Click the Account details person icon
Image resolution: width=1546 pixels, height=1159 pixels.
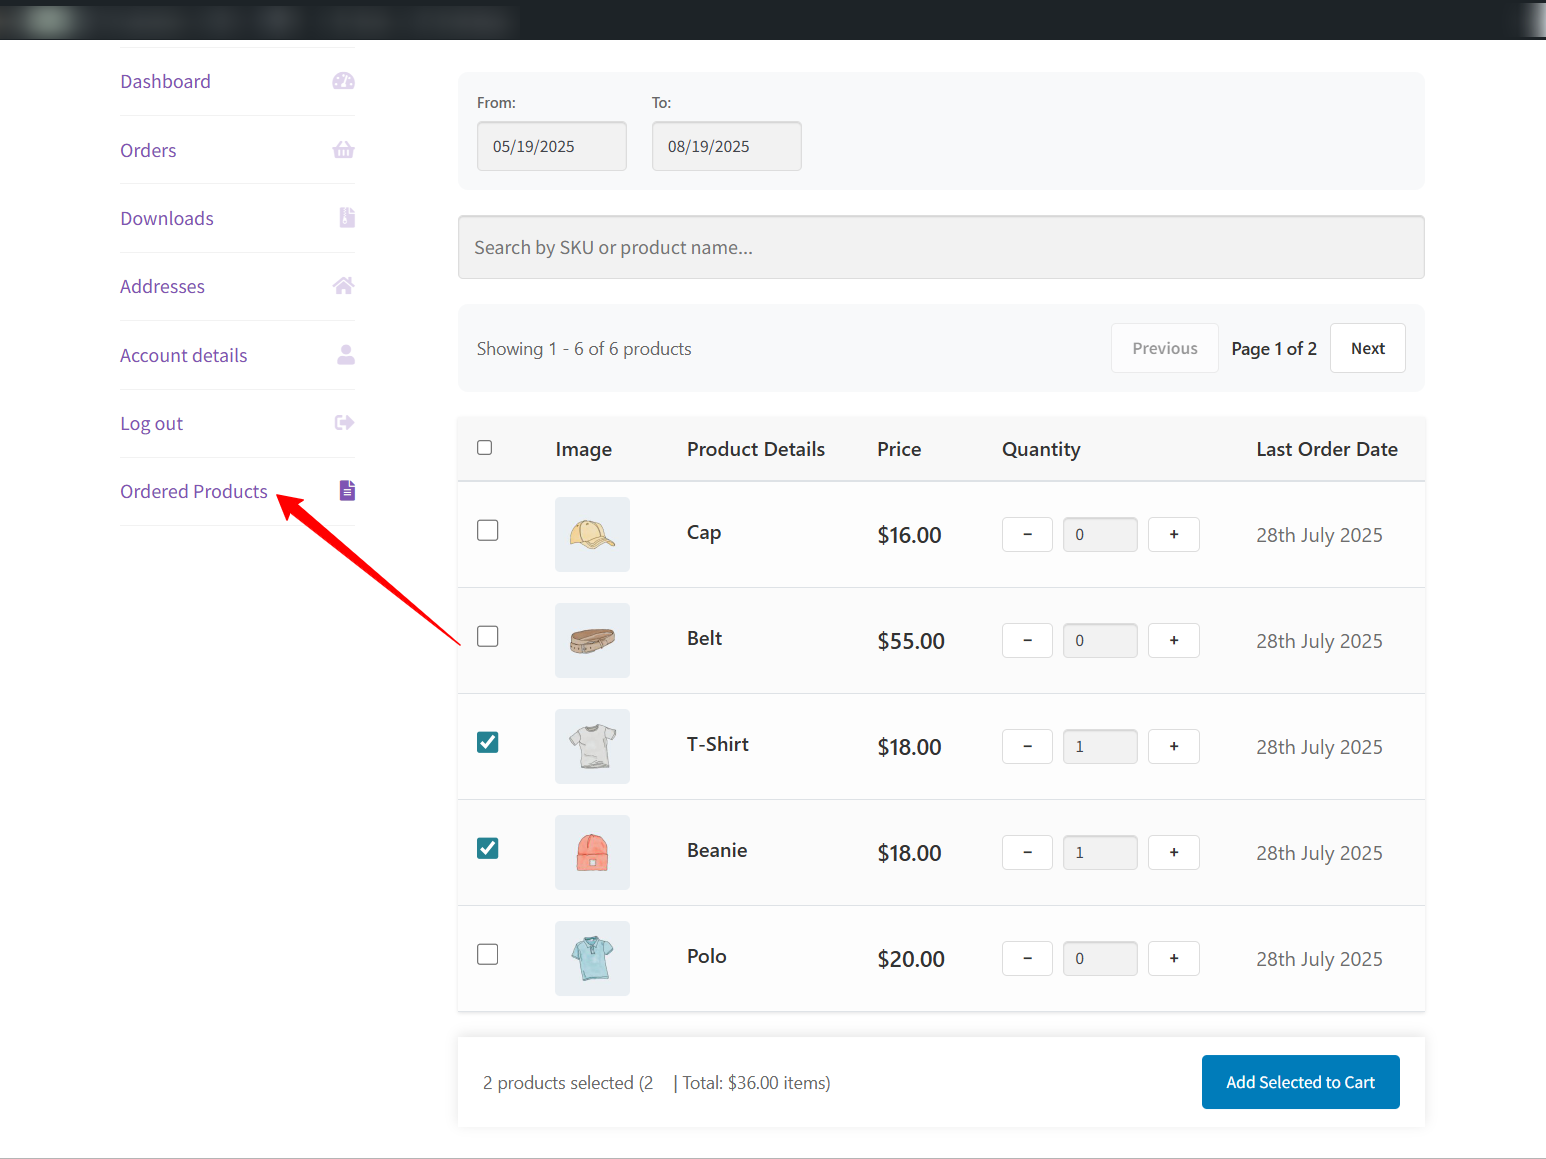point(345,355)
